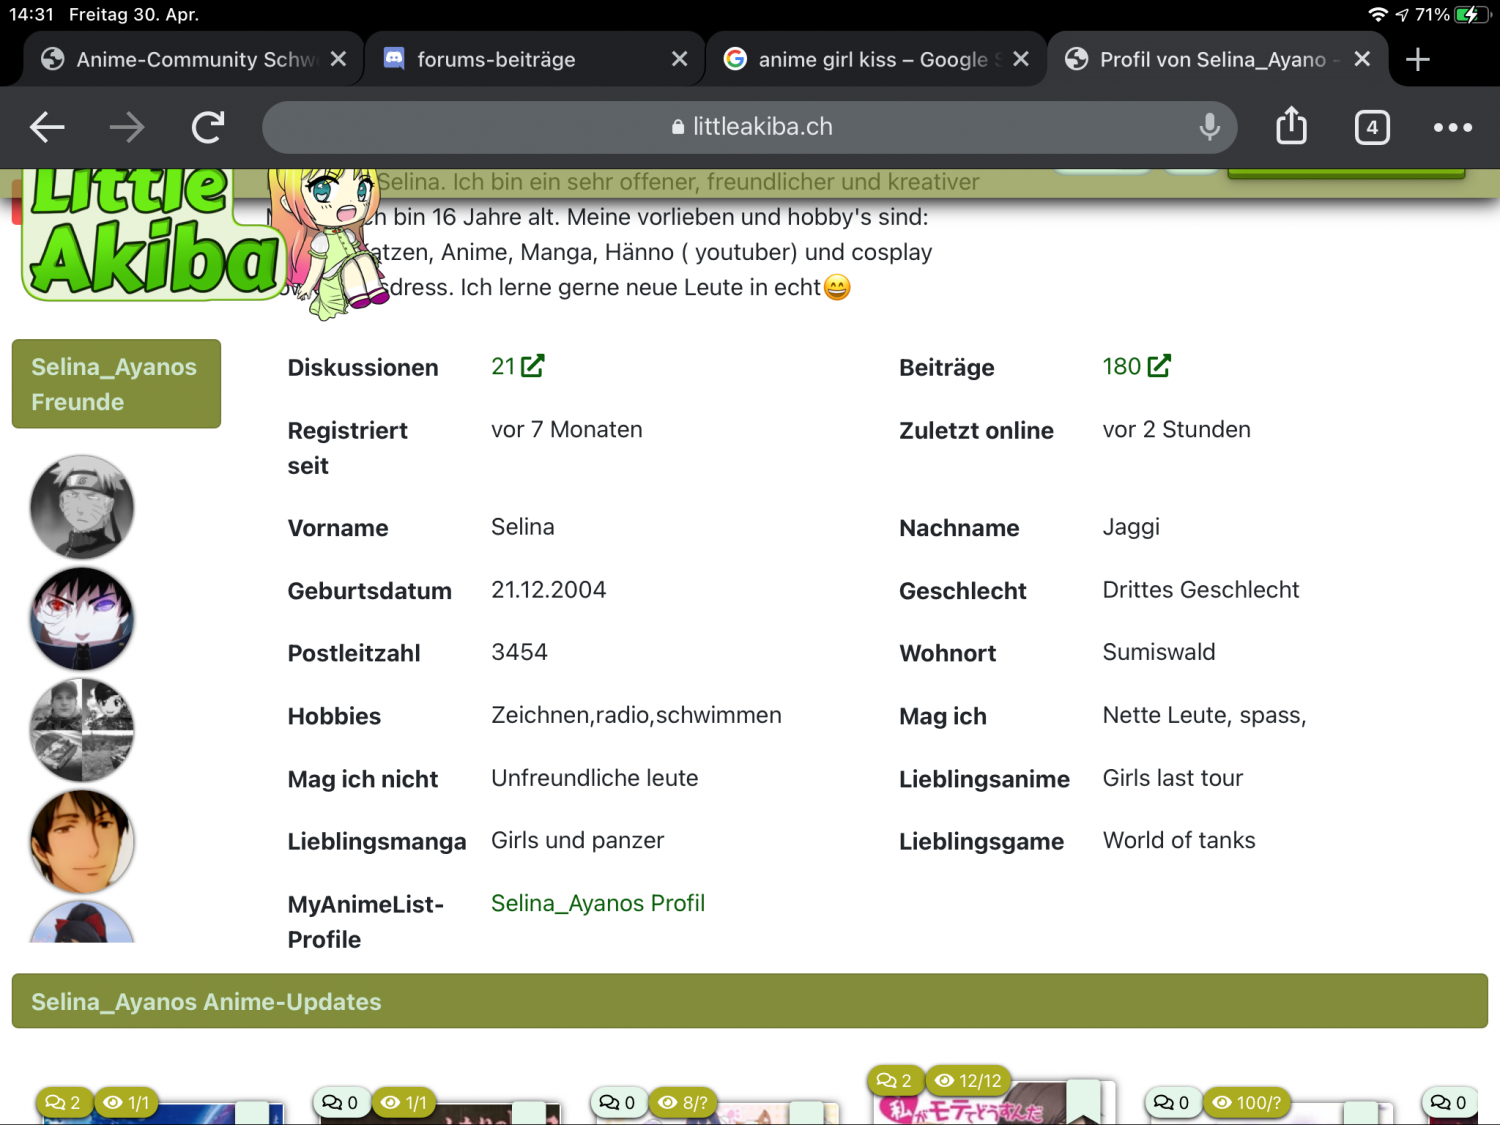Tap the microphone voice search icon

click(x=1209, y=127)
